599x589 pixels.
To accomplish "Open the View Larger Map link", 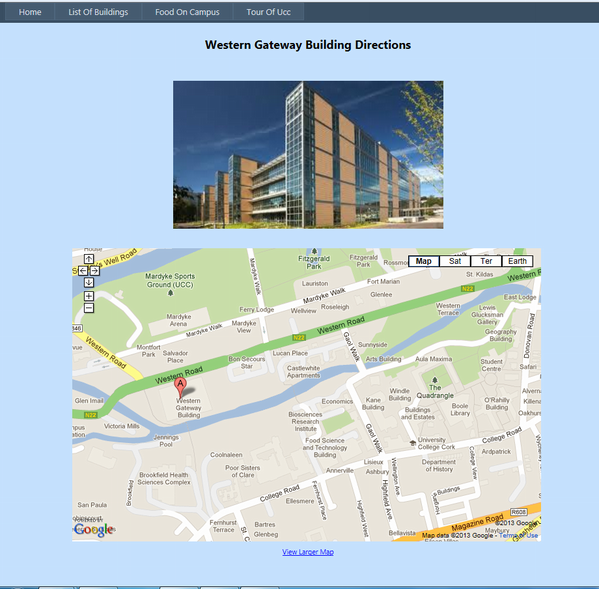I will pyautogui.click(x=308, y=552).
